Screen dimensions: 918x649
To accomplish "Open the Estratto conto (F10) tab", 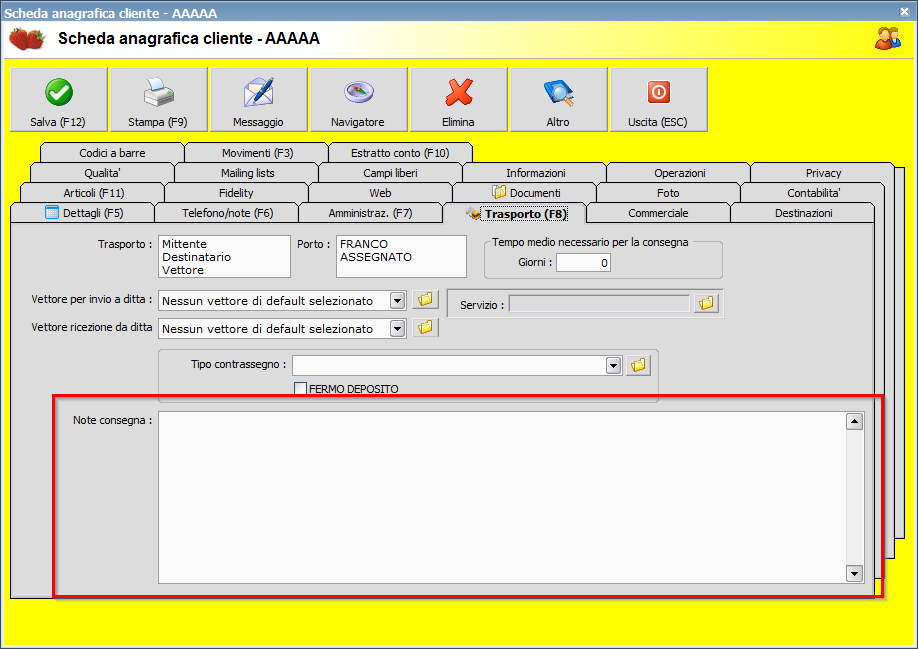I will (x=400, y=153).
